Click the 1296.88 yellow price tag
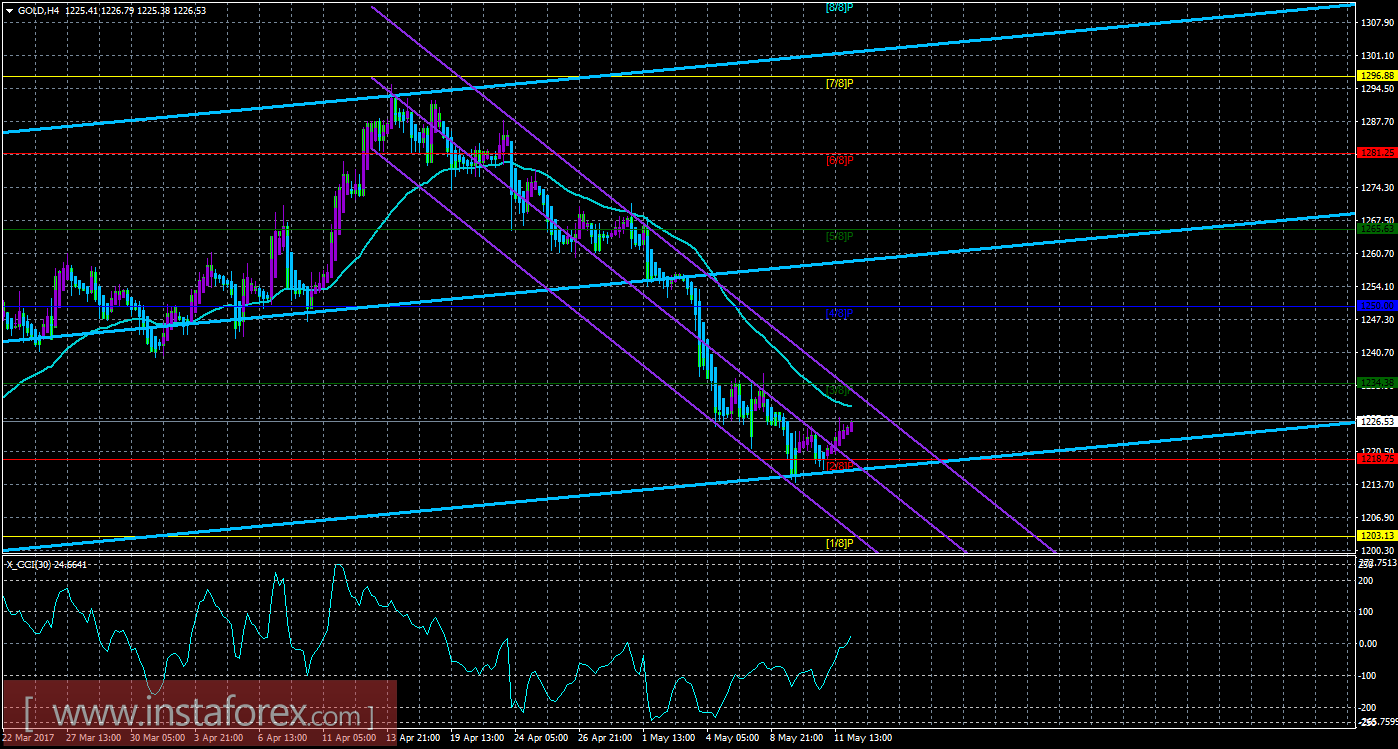Viewport: 1398px width, 749px height. [1376, 76]
